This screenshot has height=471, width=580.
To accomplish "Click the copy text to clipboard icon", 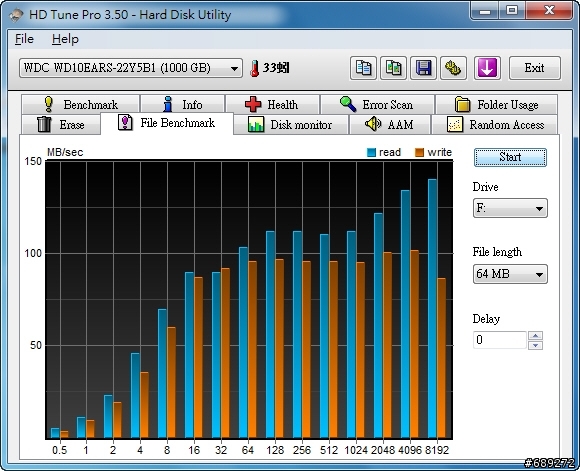I will pos(363,68).
